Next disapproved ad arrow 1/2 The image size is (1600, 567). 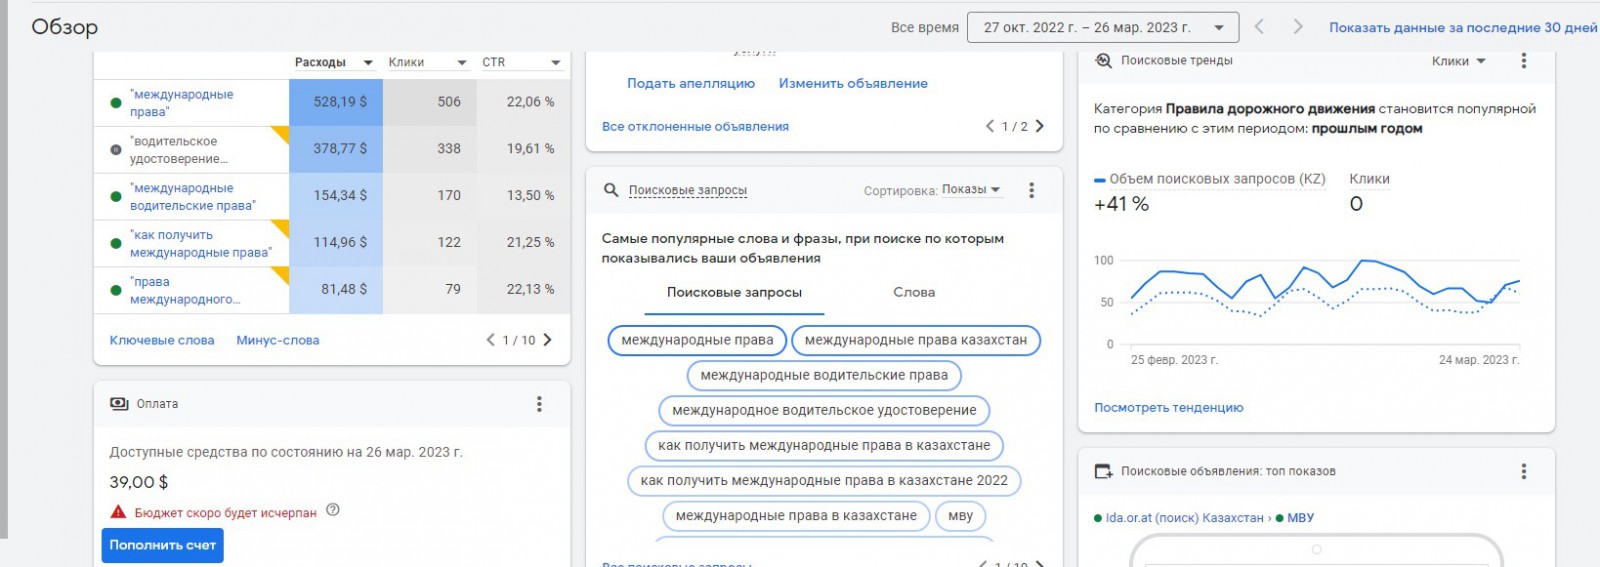1040,126
